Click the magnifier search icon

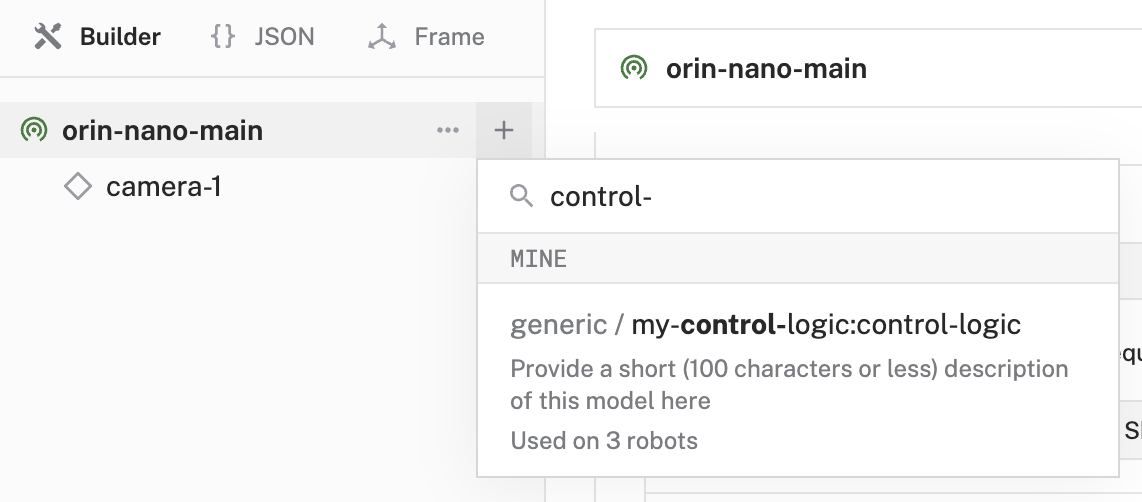521,196
